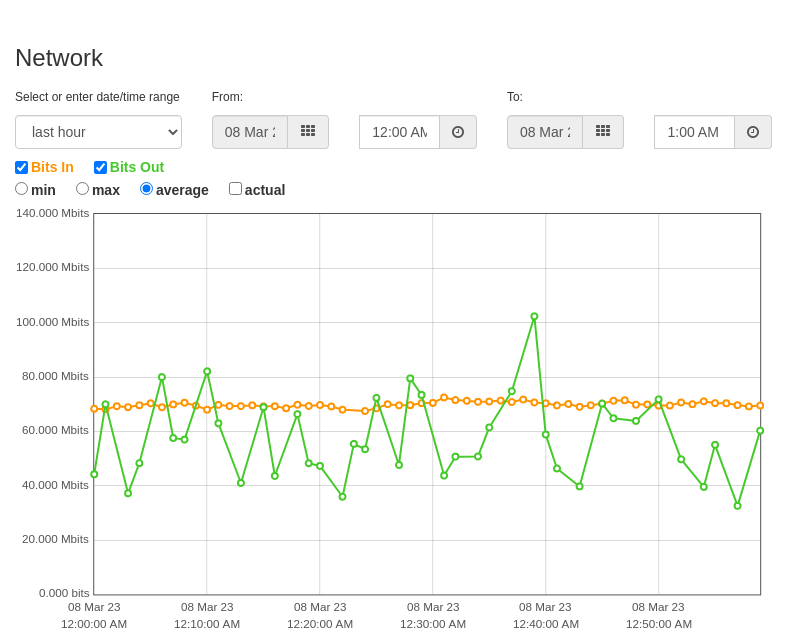The image size is (787, 634).
Task: Click the first orange data point at 12:00
Action: (94, 409)
